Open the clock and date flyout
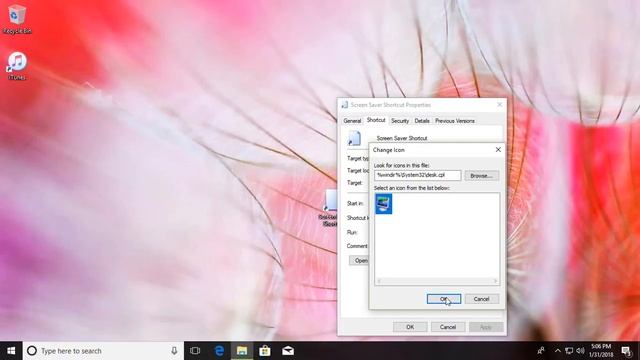The image size is (640, 360). (x=602, y=351)
